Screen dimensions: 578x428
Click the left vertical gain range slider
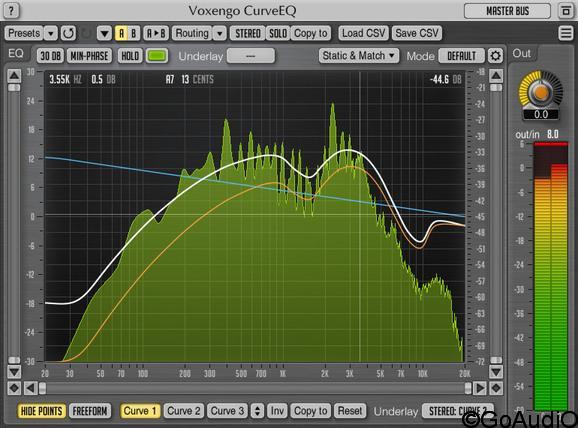pos(14,224)
